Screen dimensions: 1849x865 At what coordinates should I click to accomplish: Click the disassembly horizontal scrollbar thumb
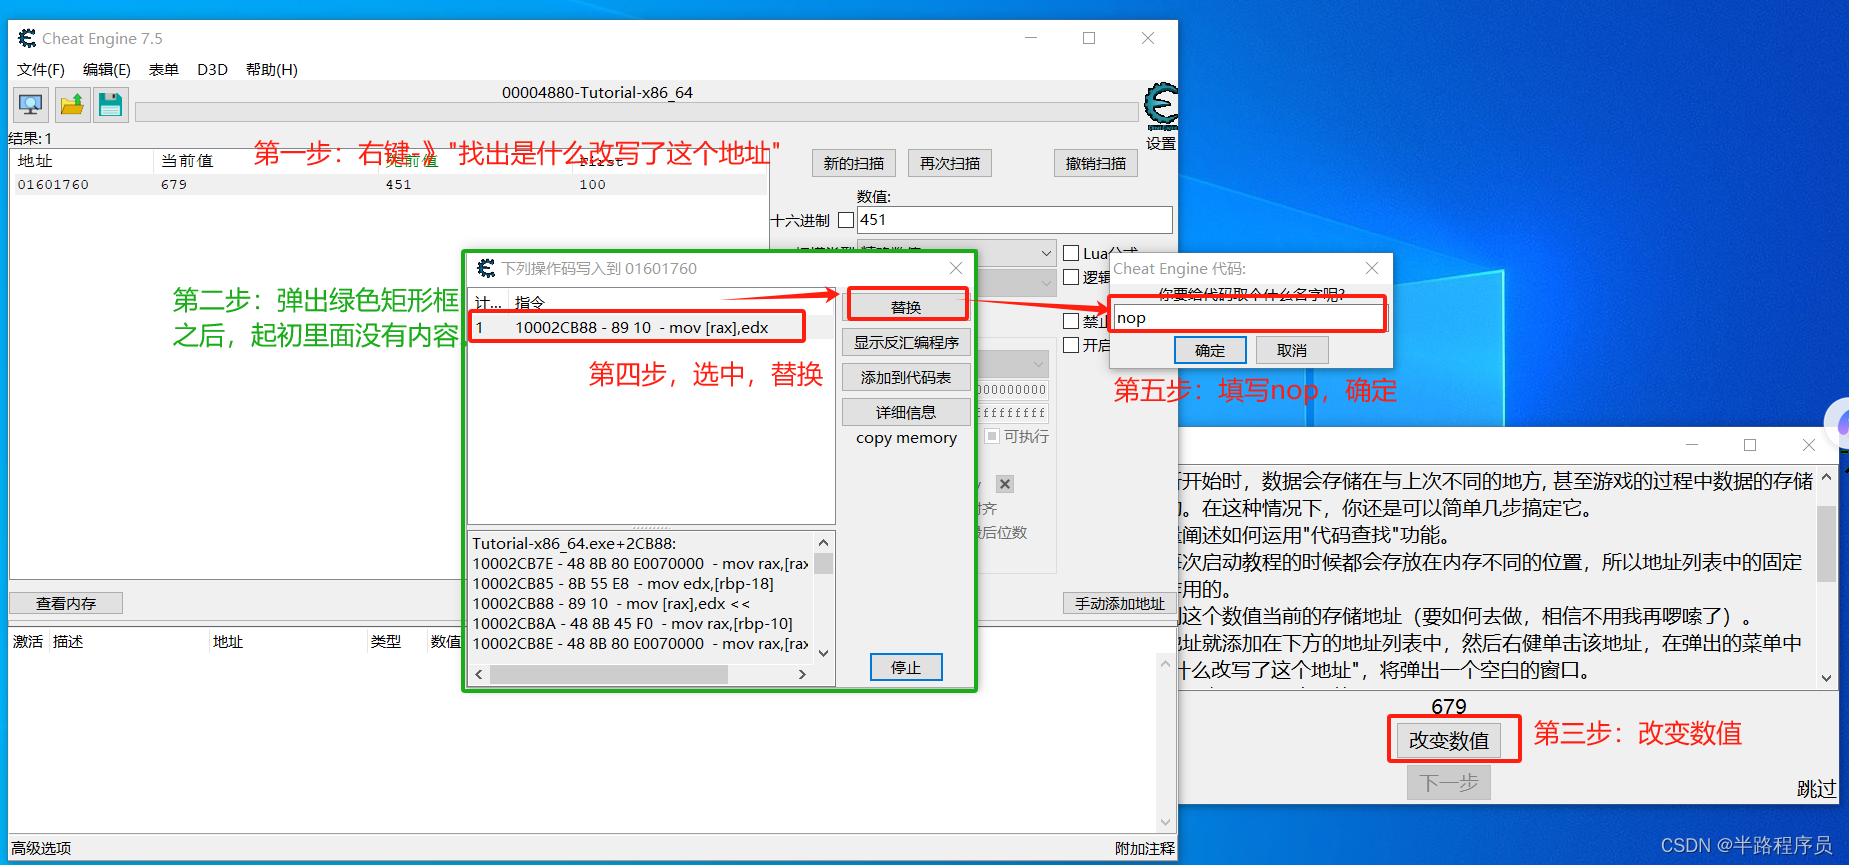point(608,674)
